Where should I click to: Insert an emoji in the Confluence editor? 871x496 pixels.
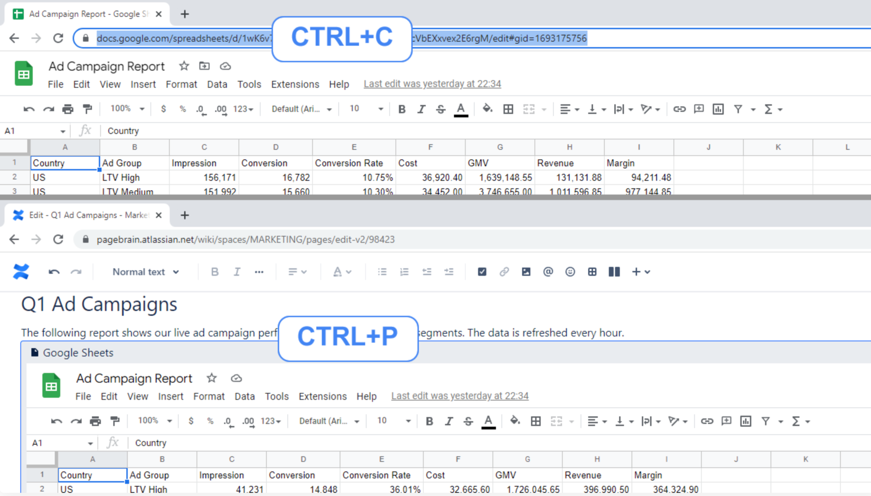pyautogui.click(x=570, y=272)
